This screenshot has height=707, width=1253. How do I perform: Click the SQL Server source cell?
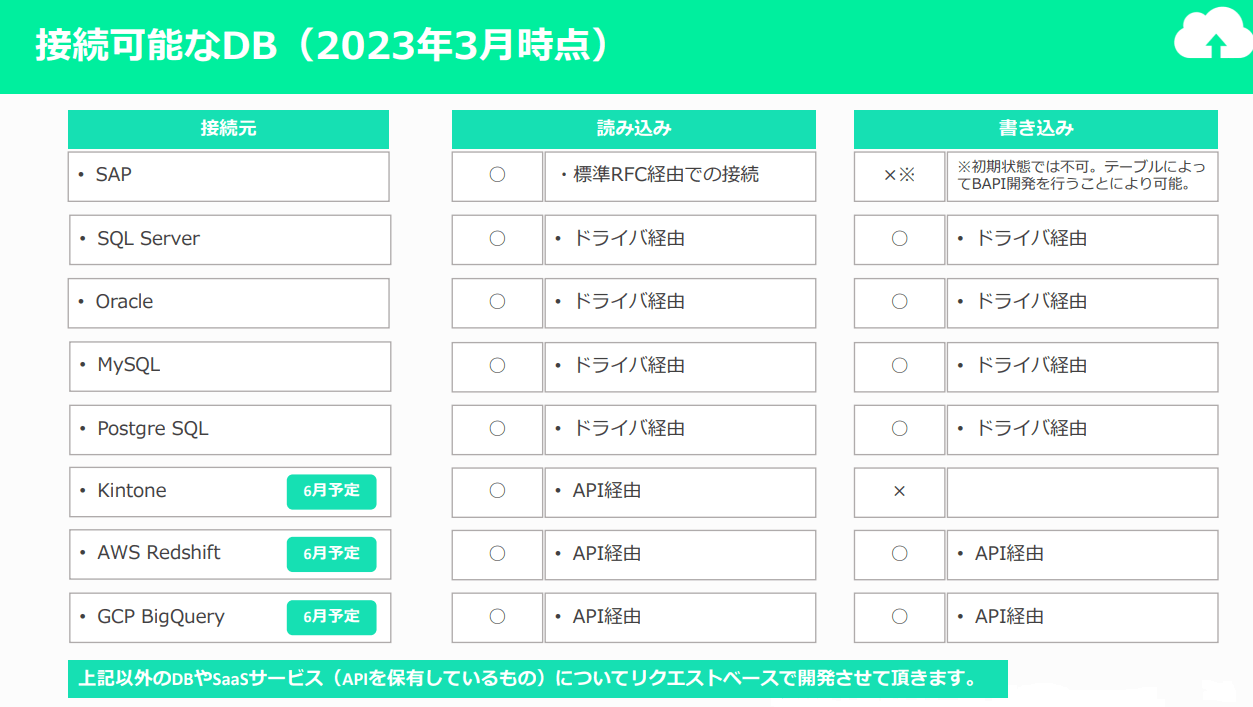pos(229,239)
